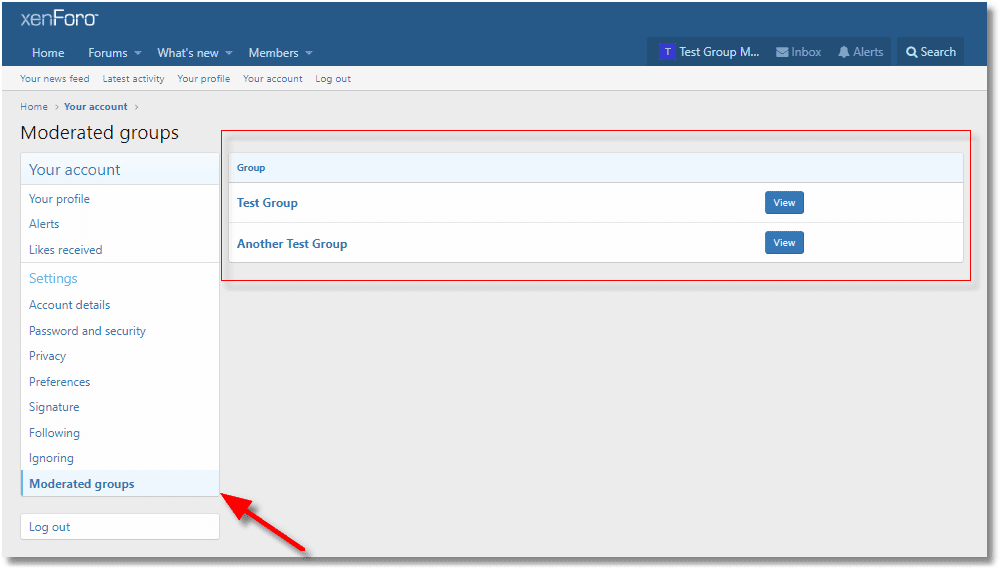Expand the What's new dropdown arrow
This screenshot has width=1001, height=571.
(x=229, y=53)
